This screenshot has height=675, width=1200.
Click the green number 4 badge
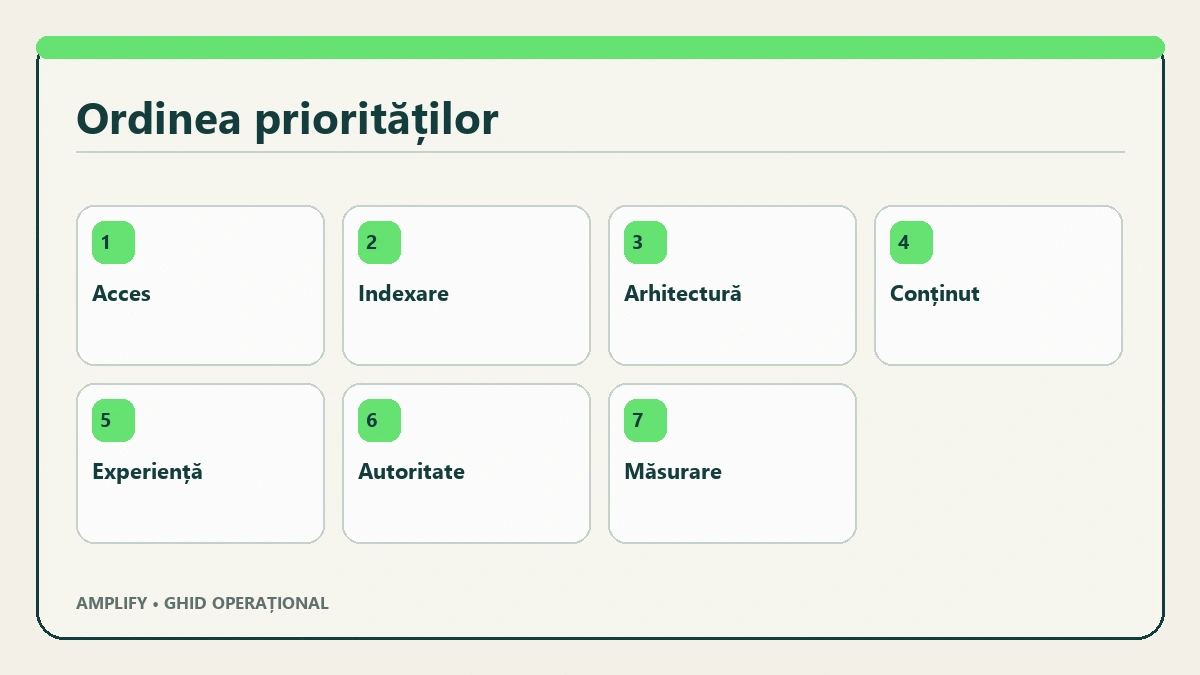(x=911, y=243)
